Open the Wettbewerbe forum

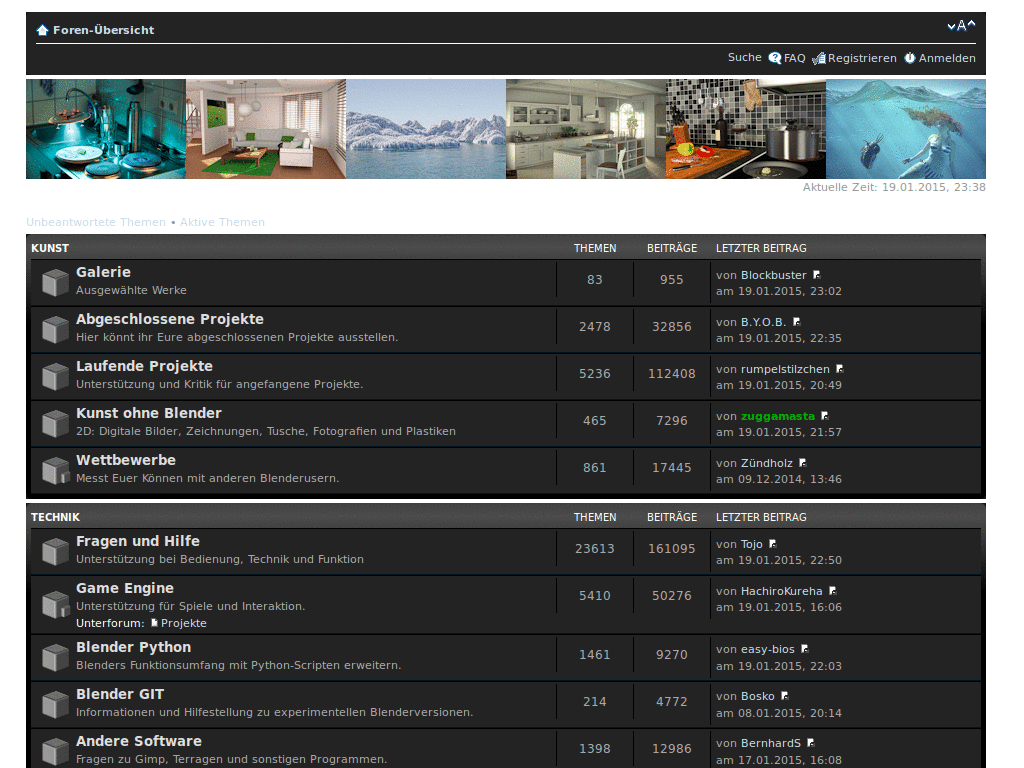point(126,460)
